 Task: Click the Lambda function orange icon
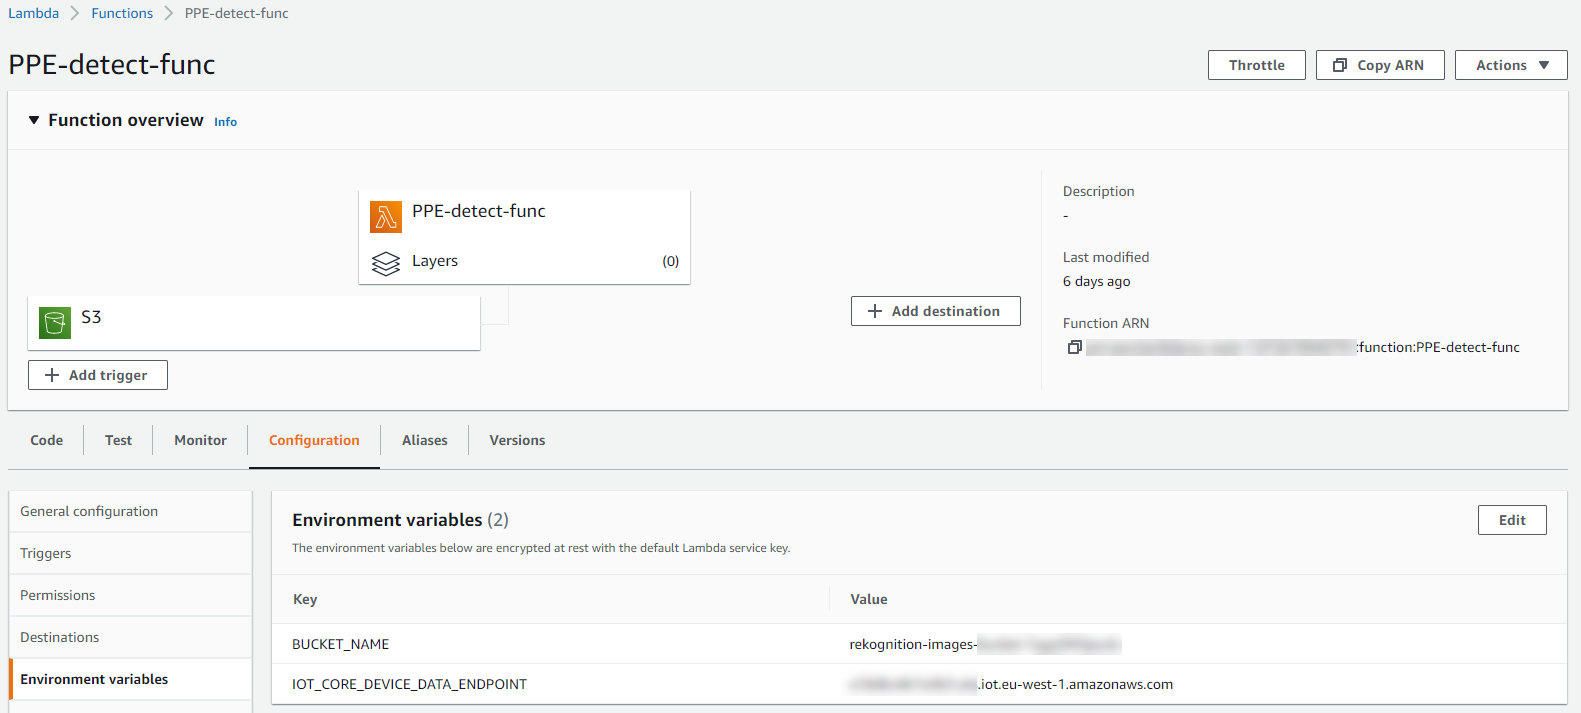(386, 217)
